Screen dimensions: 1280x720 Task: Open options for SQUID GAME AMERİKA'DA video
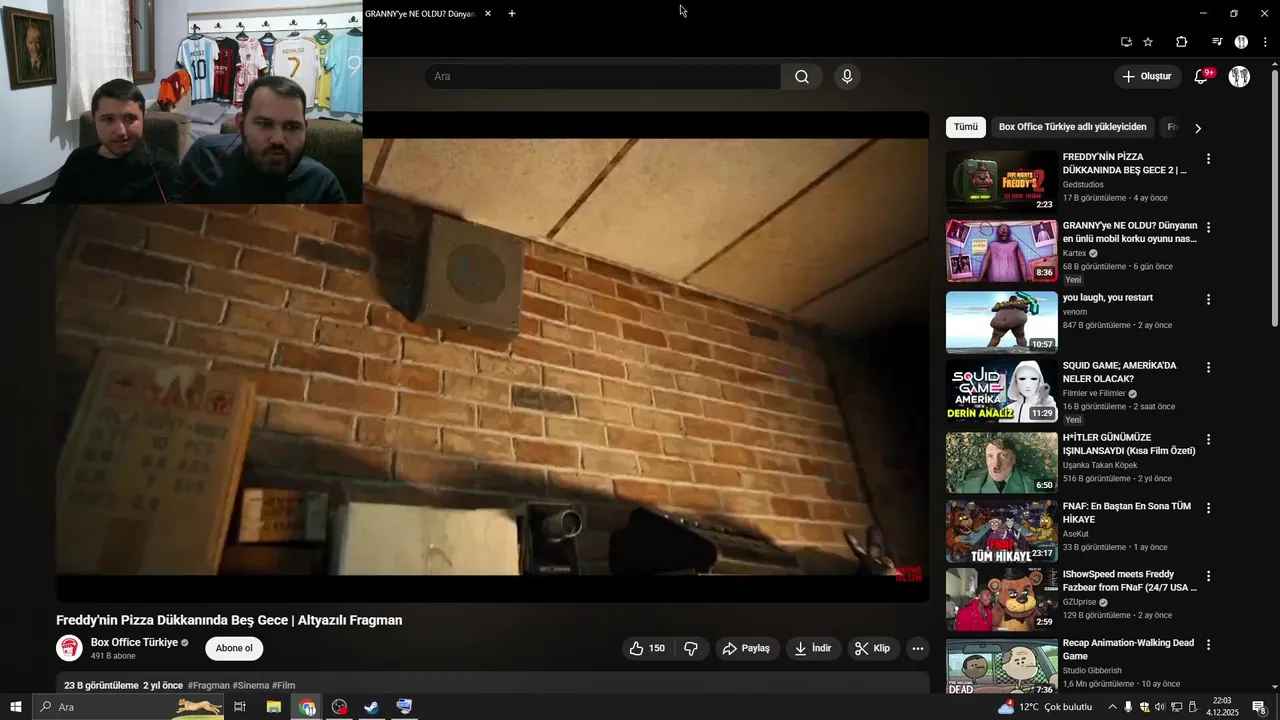click(1208, 368)
